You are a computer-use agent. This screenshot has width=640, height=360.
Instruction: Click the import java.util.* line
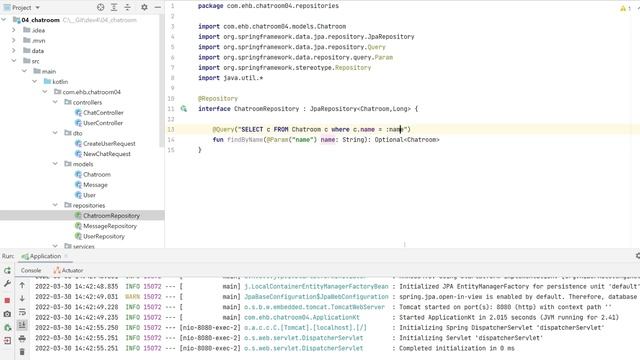(x=231, y=78)
